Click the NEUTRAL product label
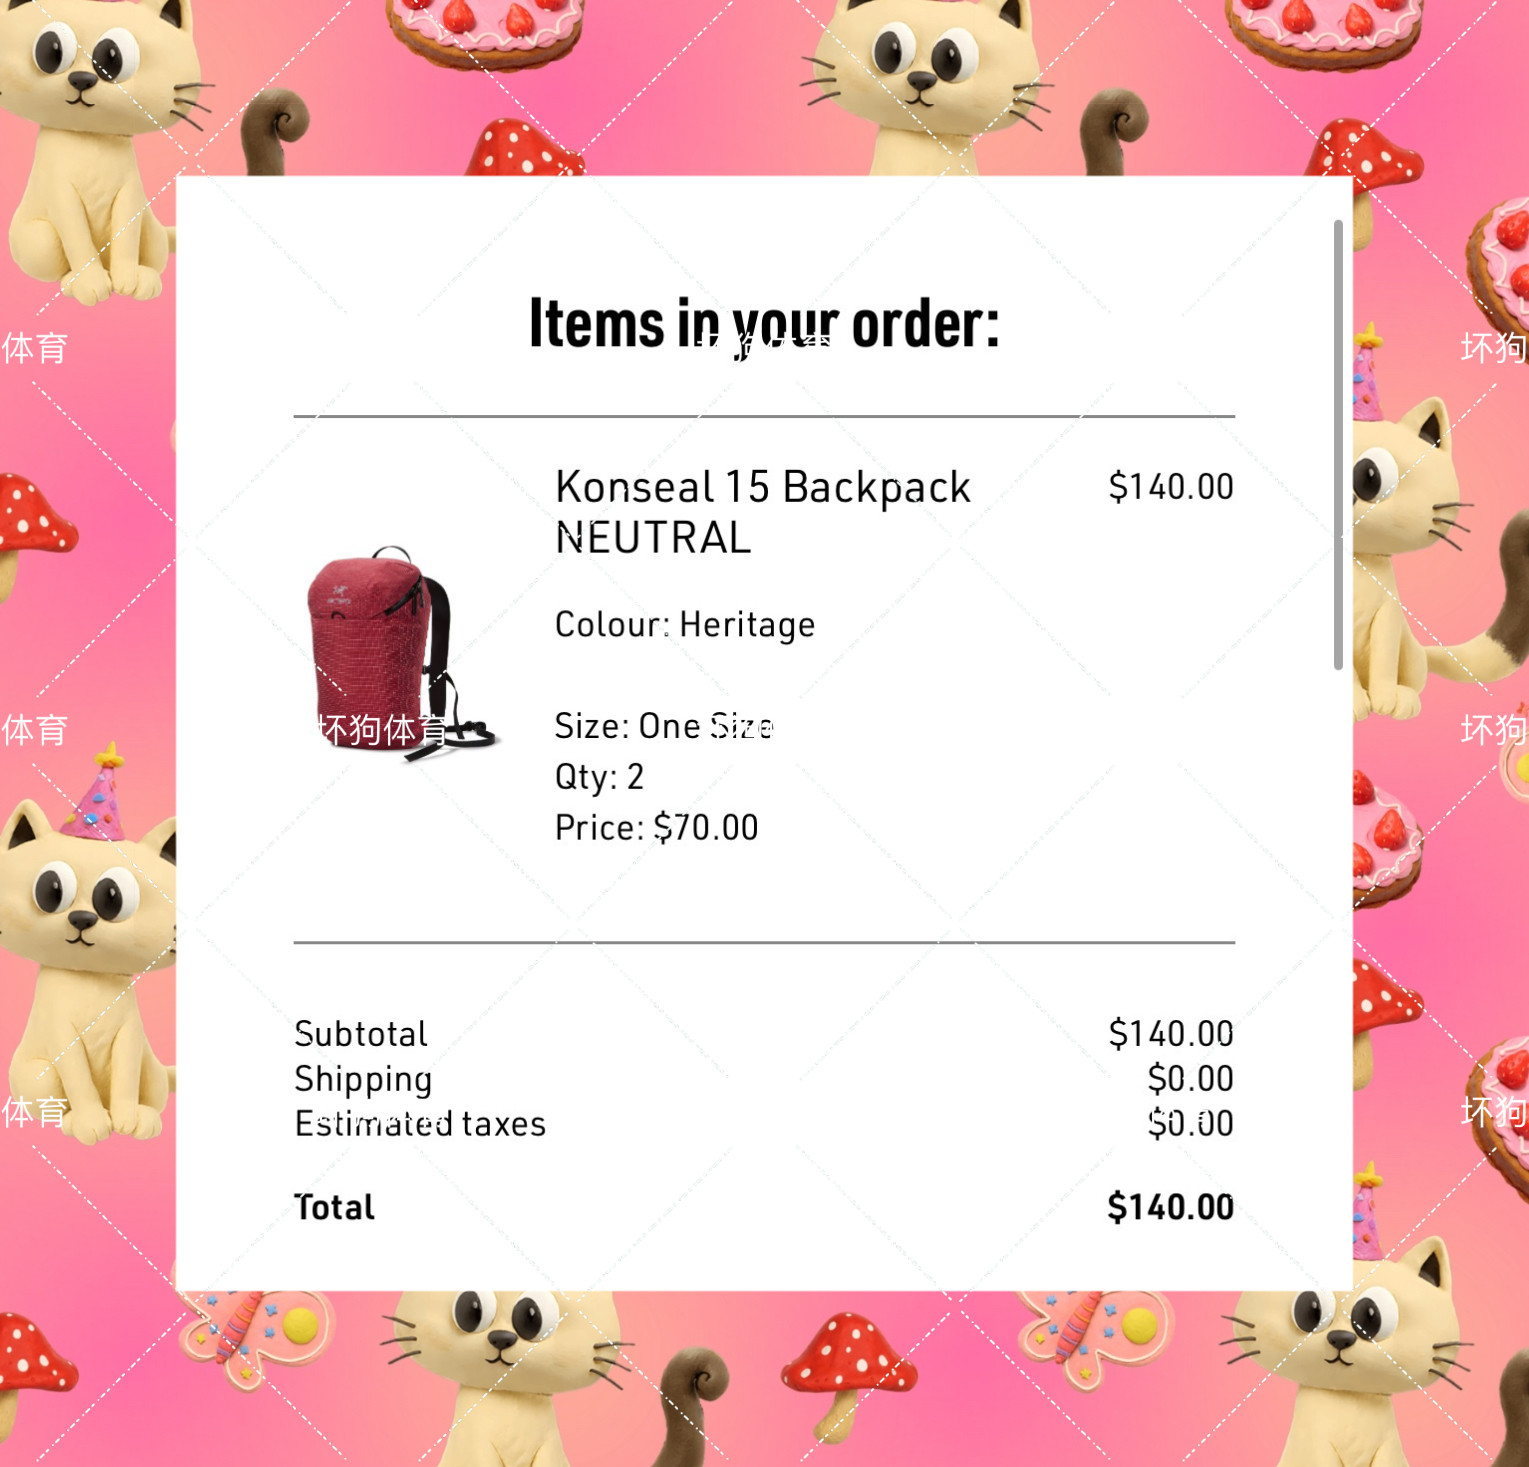The height and width of the screenshot is (1467, 1529). 652,539
